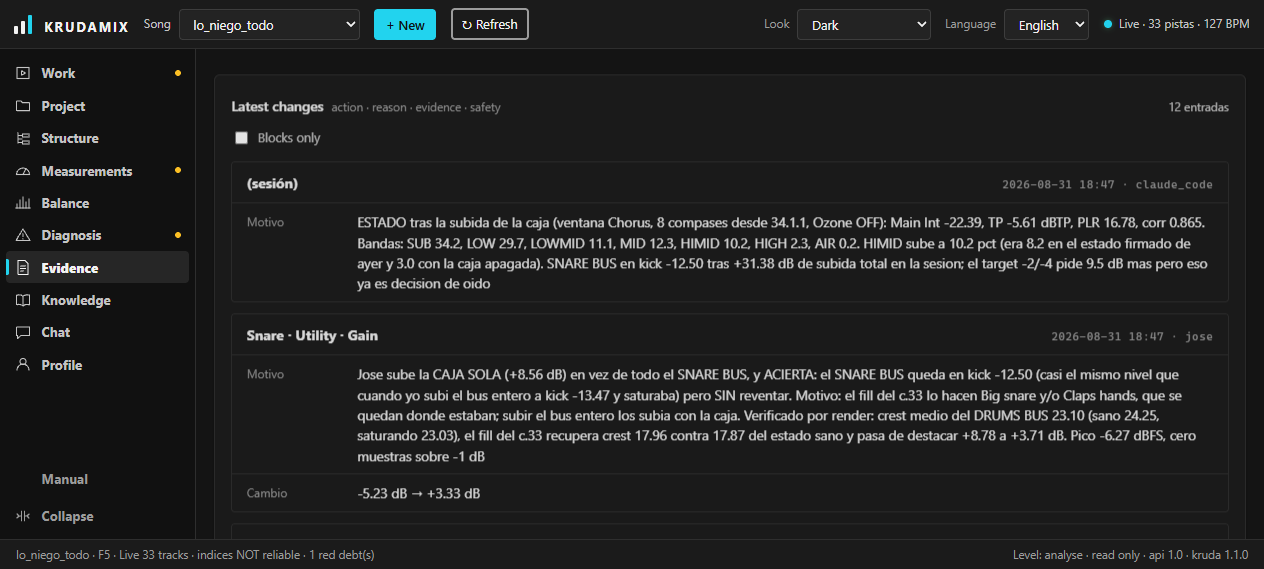Switch to the Balance section
1264x569 pixels.
click(x=97, y=203)
